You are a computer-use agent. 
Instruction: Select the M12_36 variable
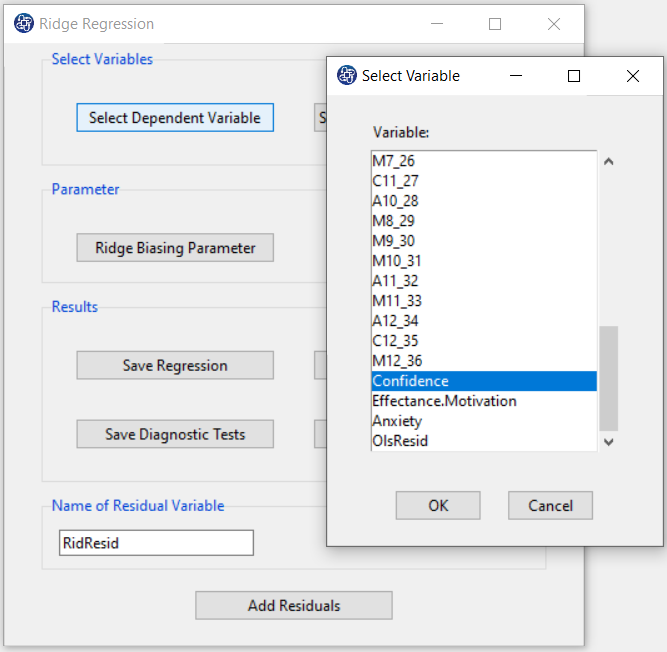point(484,361)
